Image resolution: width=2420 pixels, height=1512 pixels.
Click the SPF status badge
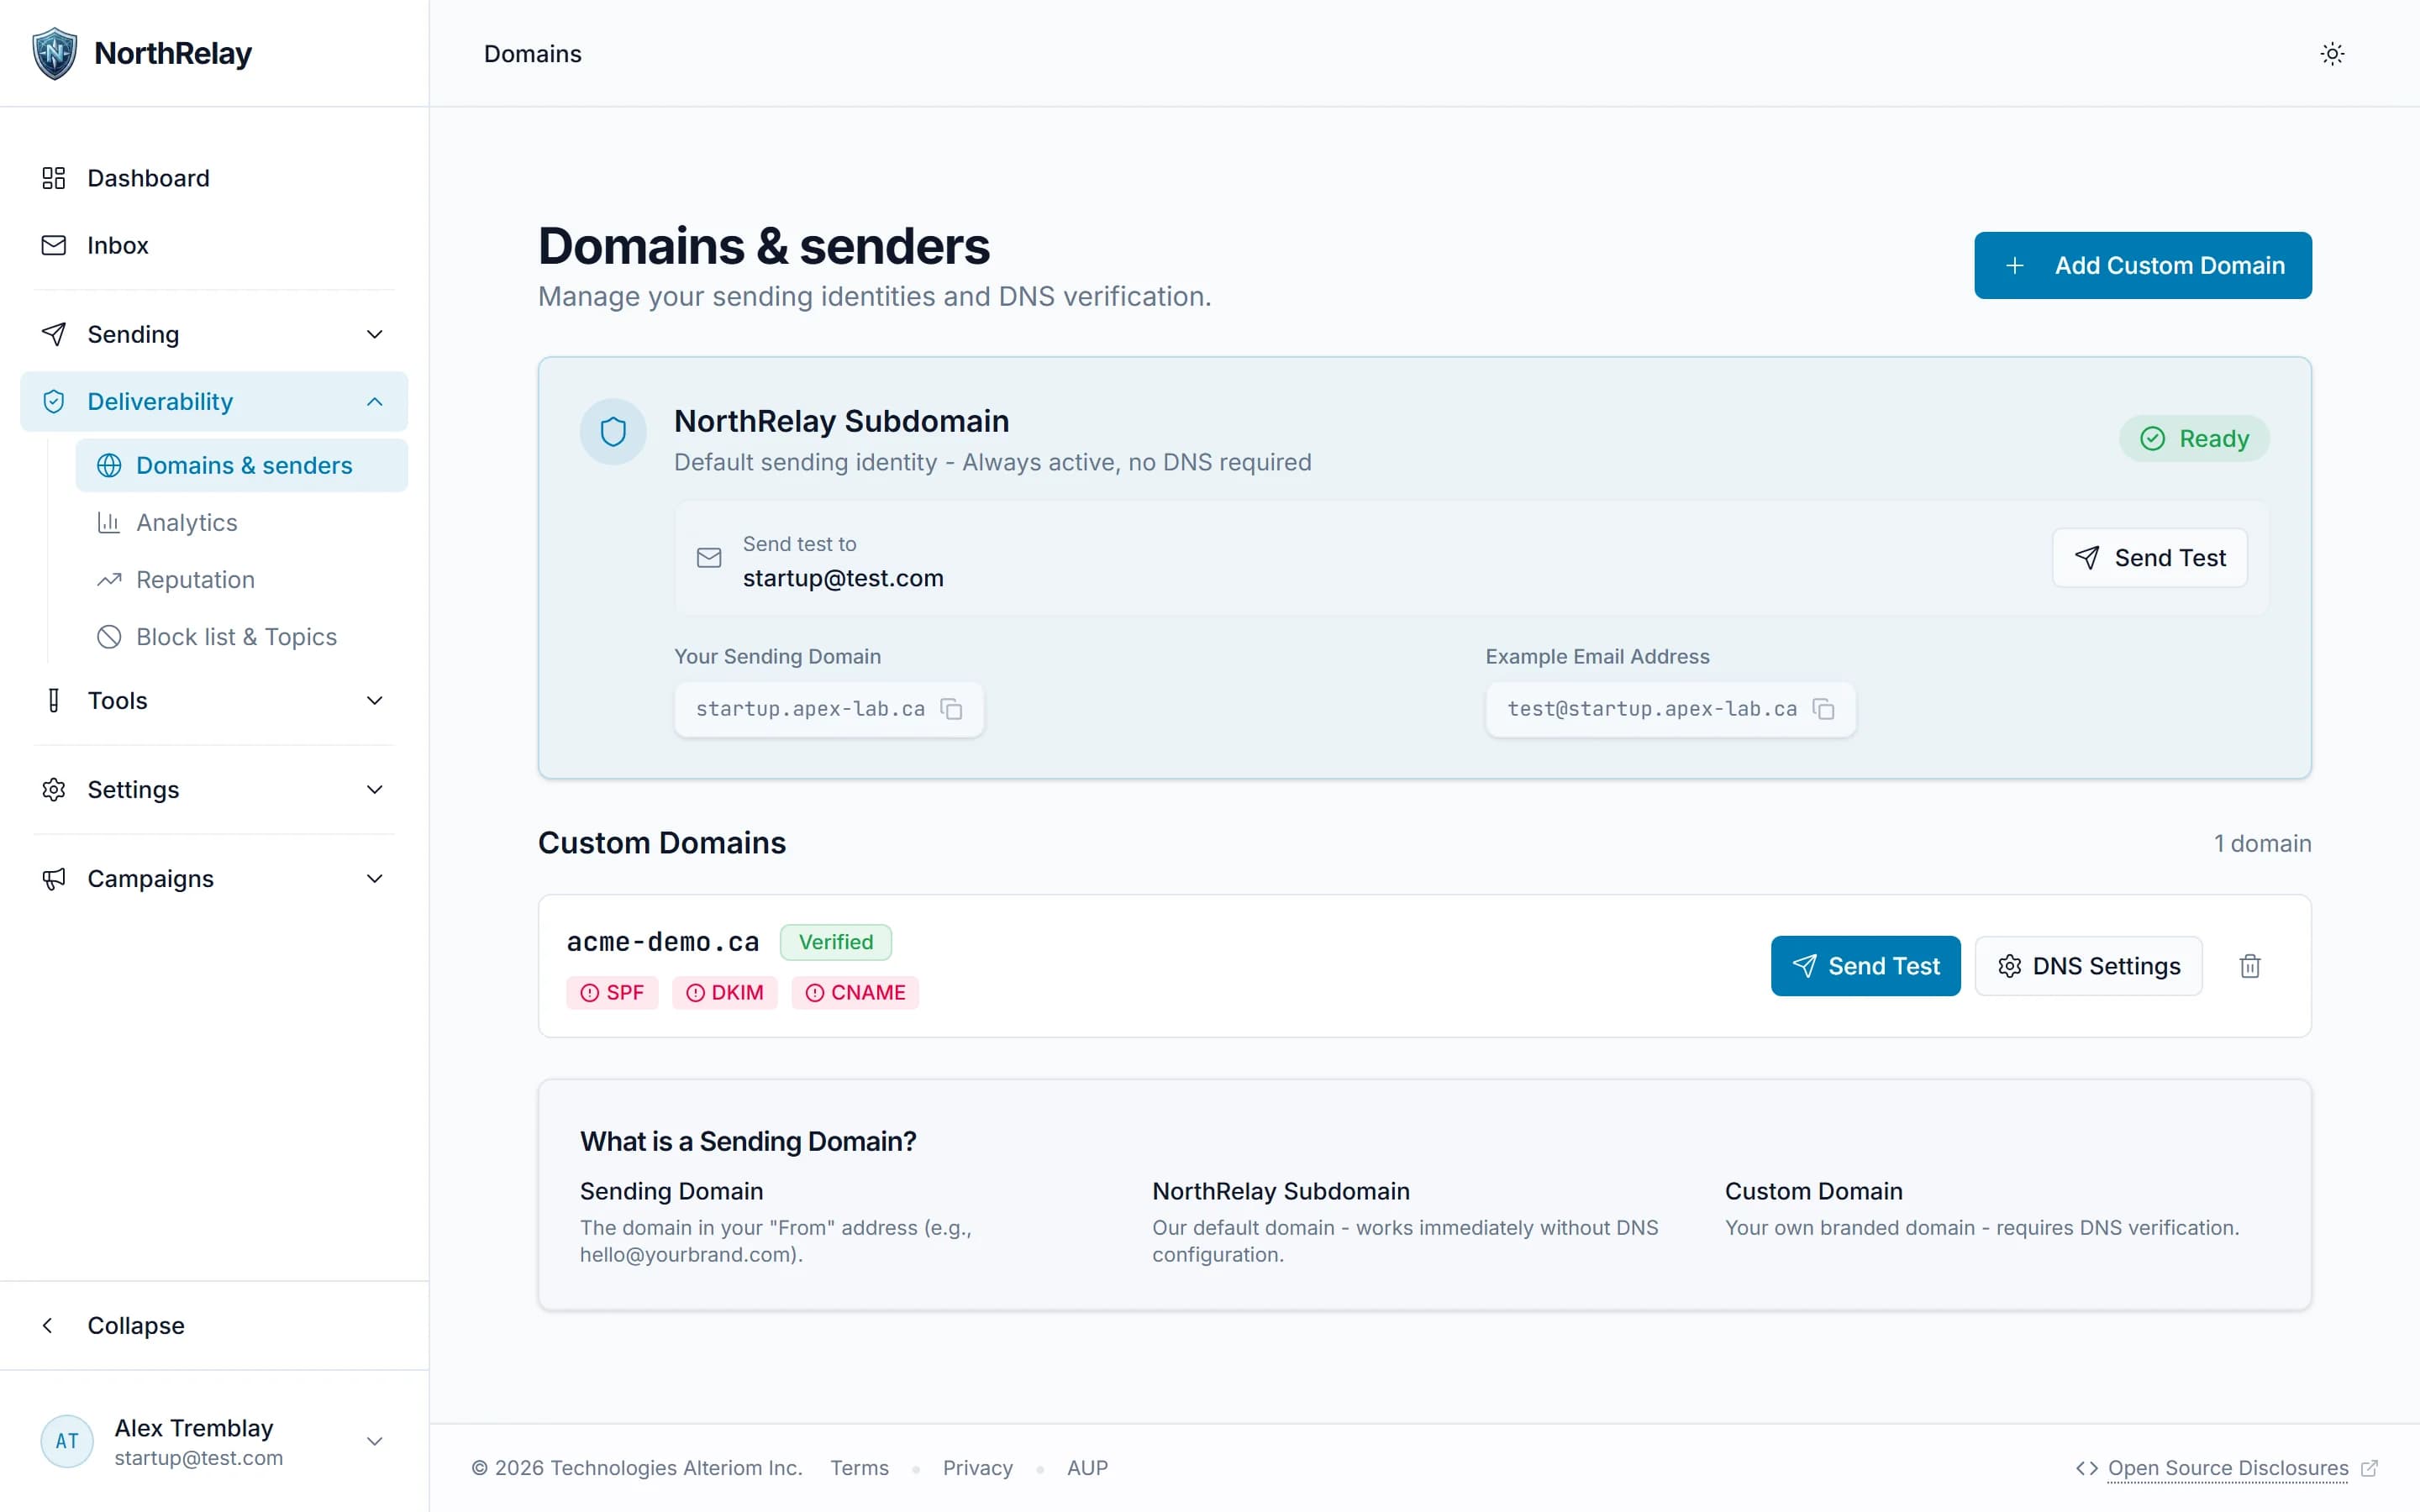pyautogui.click(x=612, y=993)
